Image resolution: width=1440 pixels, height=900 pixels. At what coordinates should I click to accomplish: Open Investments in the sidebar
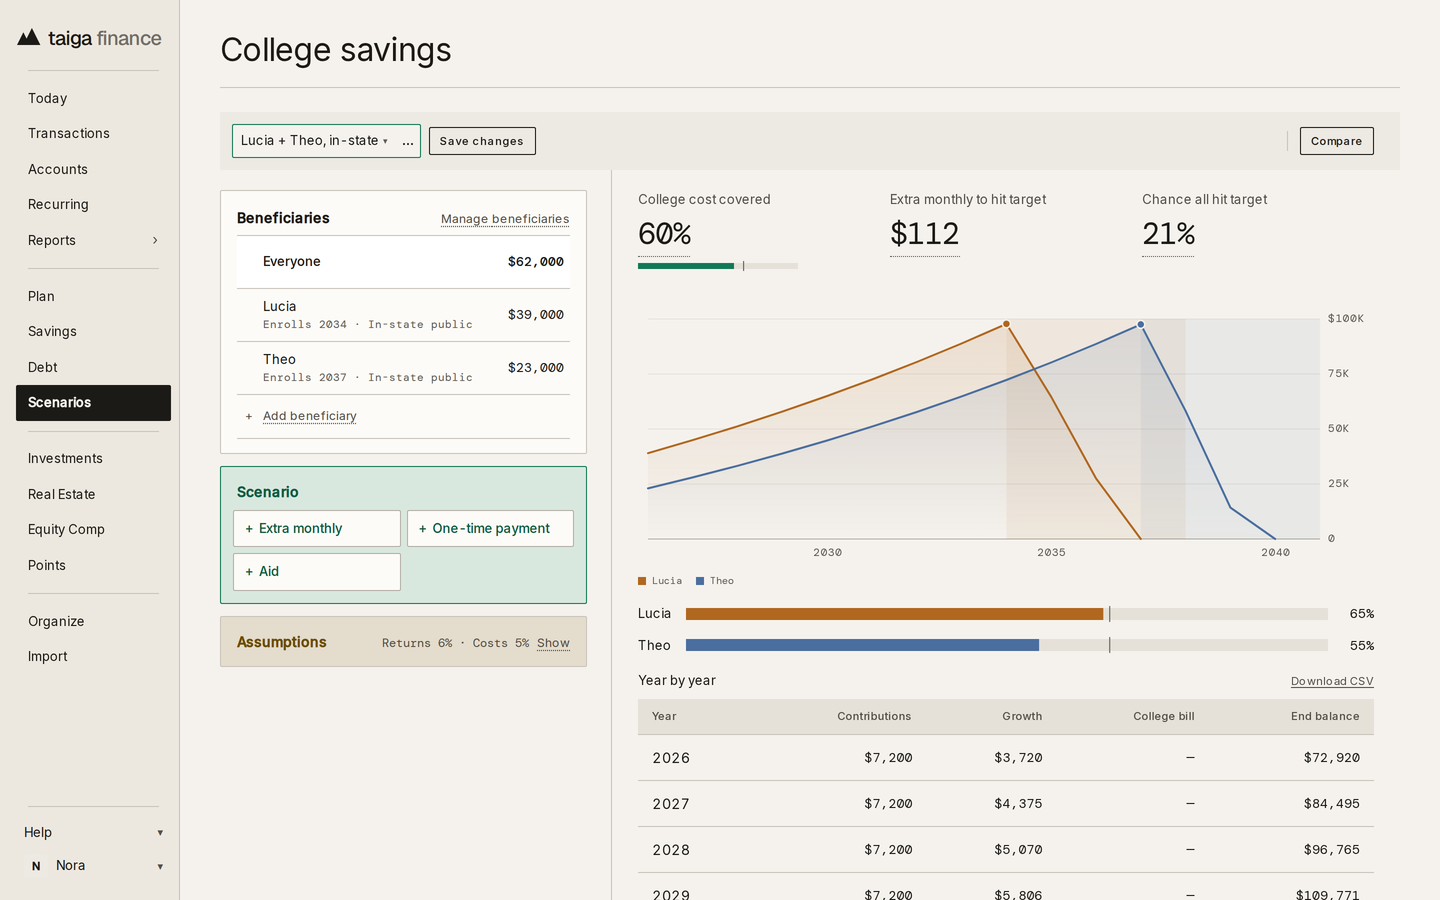tap(93, 458)
